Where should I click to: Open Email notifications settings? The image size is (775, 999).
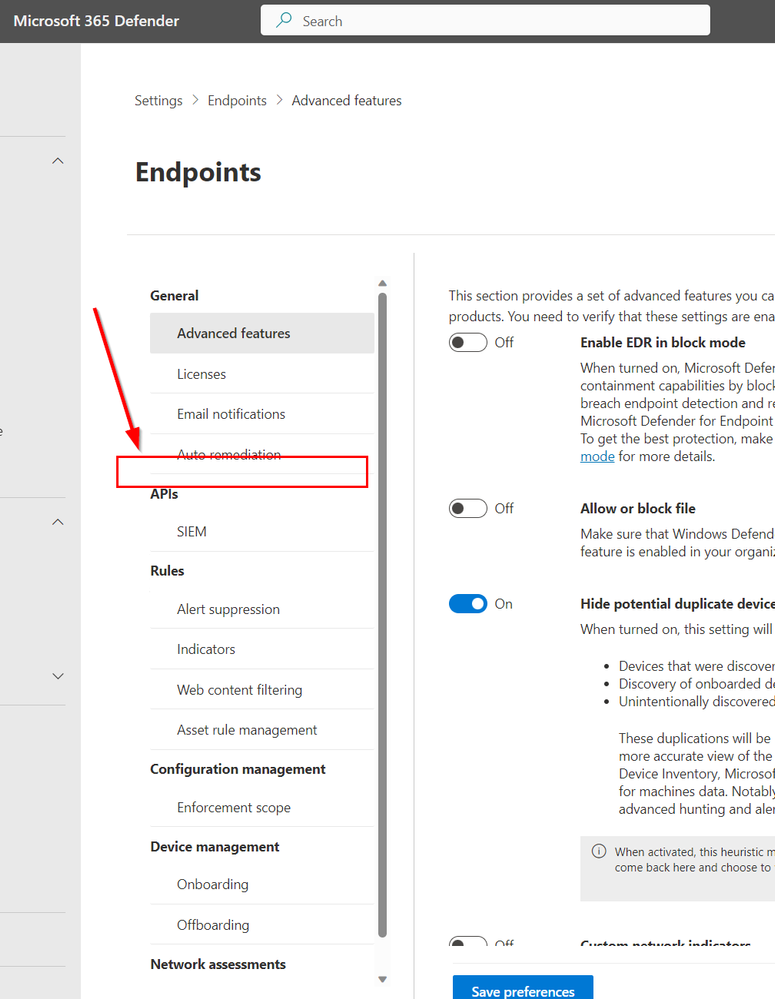pos(262,414)
